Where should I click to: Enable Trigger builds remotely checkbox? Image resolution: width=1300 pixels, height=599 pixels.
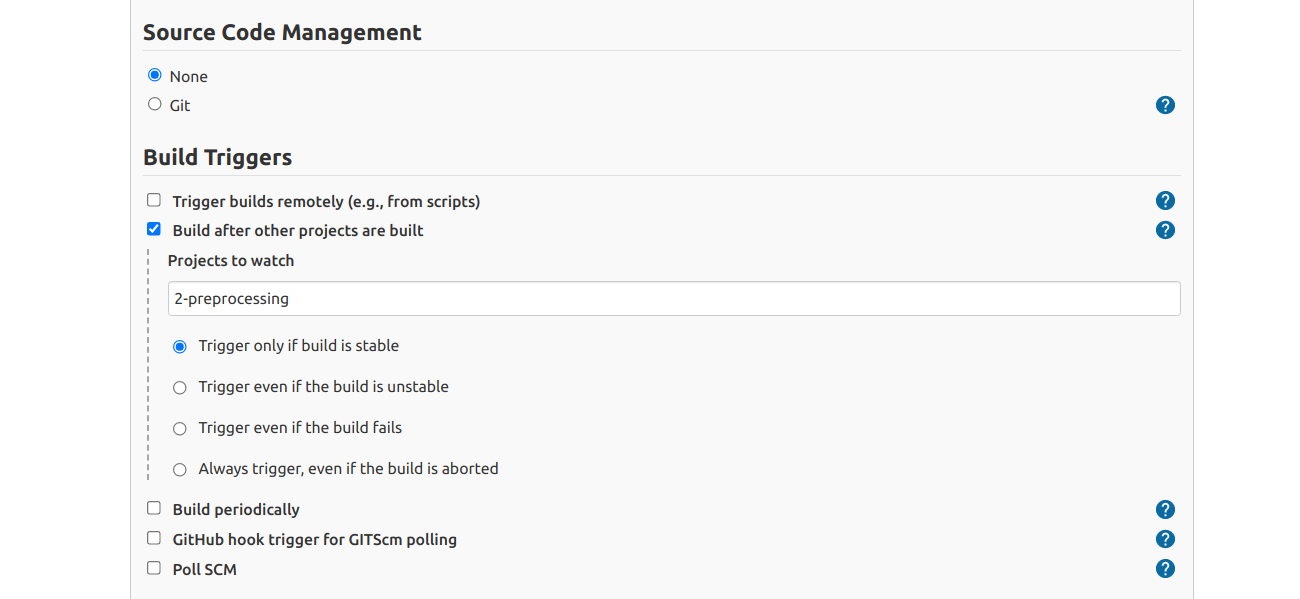point(153,200)
